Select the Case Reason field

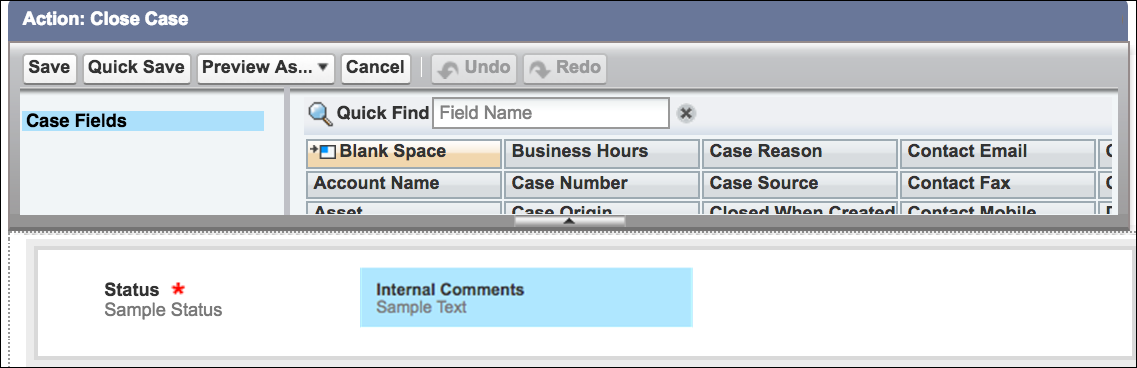tap(800, 153)
